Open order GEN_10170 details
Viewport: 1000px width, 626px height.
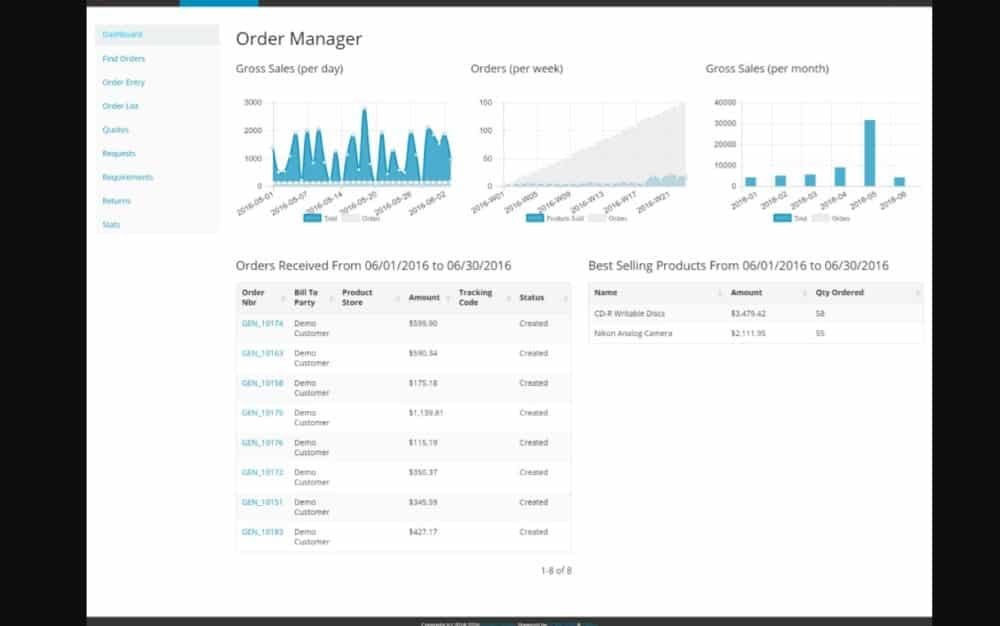click(262, 412)
